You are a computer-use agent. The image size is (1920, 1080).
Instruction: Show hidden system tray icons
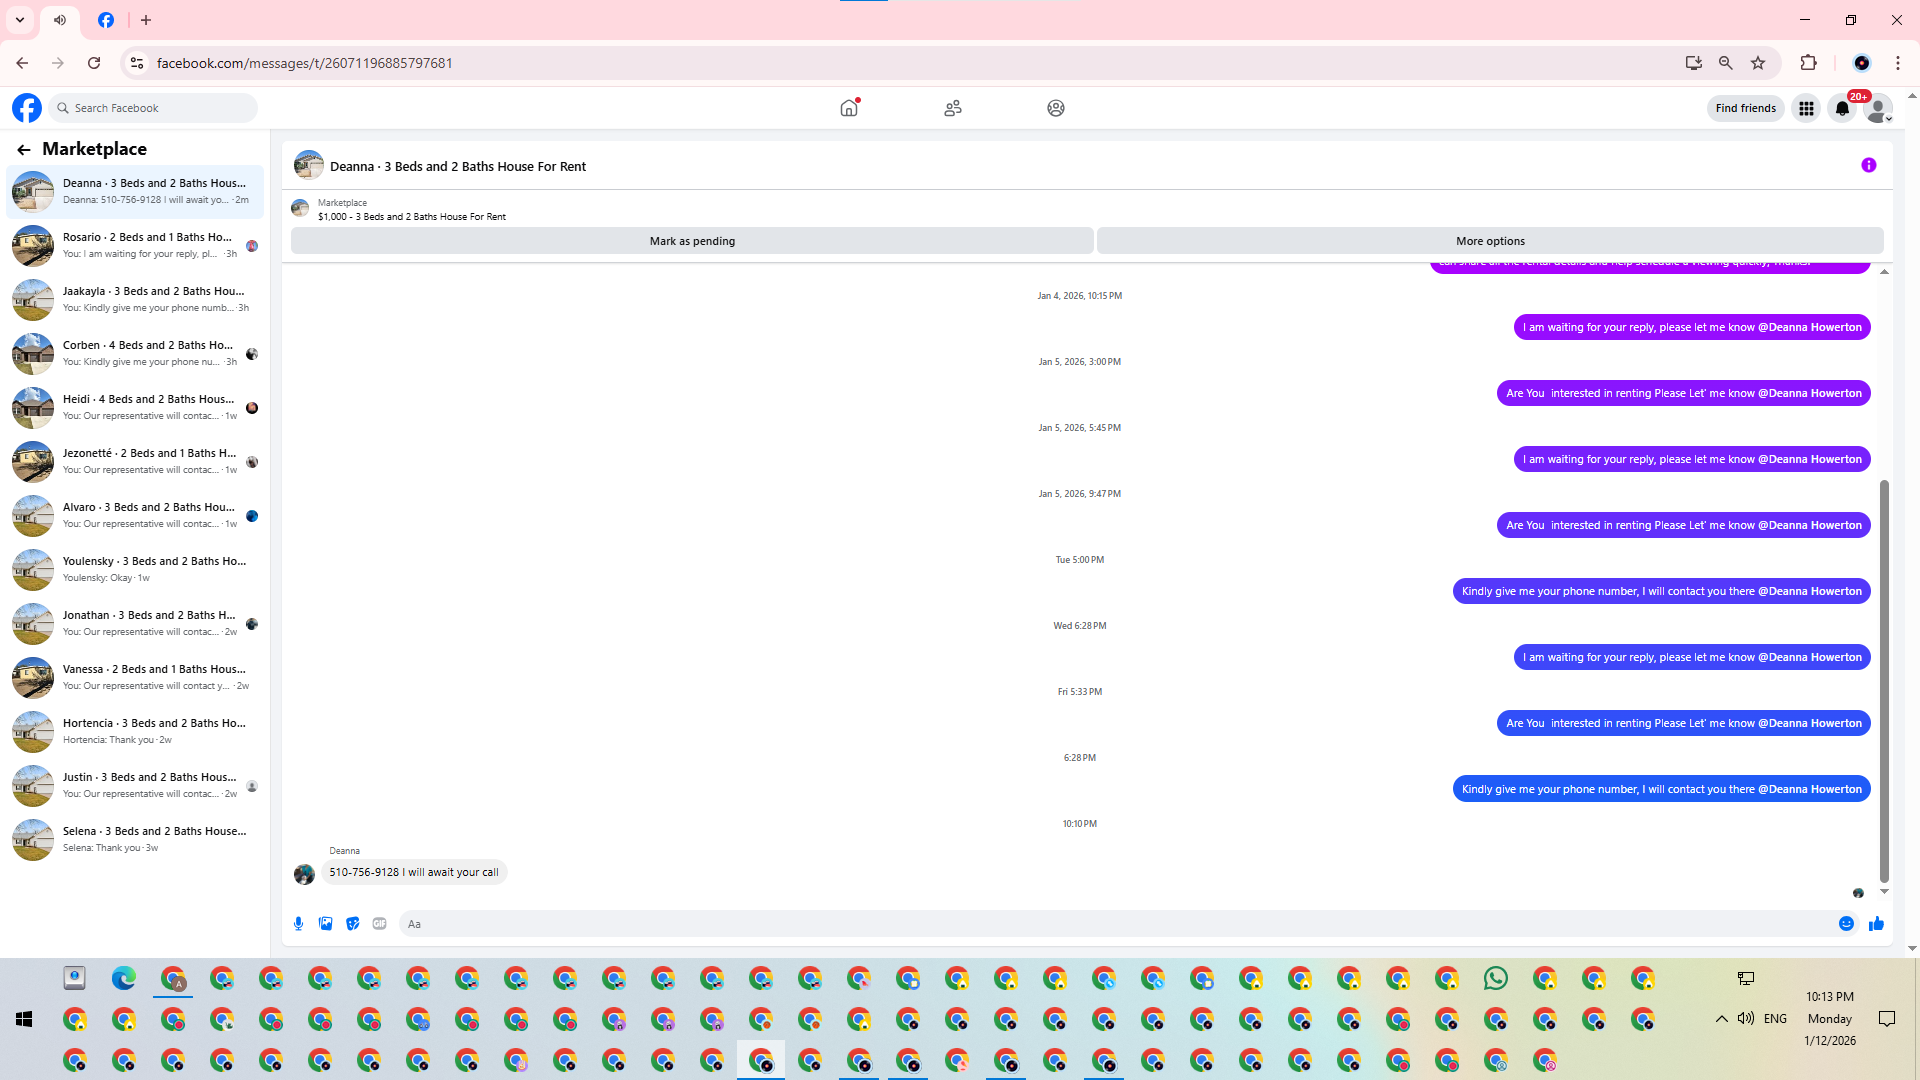tap(1721, 1018)
